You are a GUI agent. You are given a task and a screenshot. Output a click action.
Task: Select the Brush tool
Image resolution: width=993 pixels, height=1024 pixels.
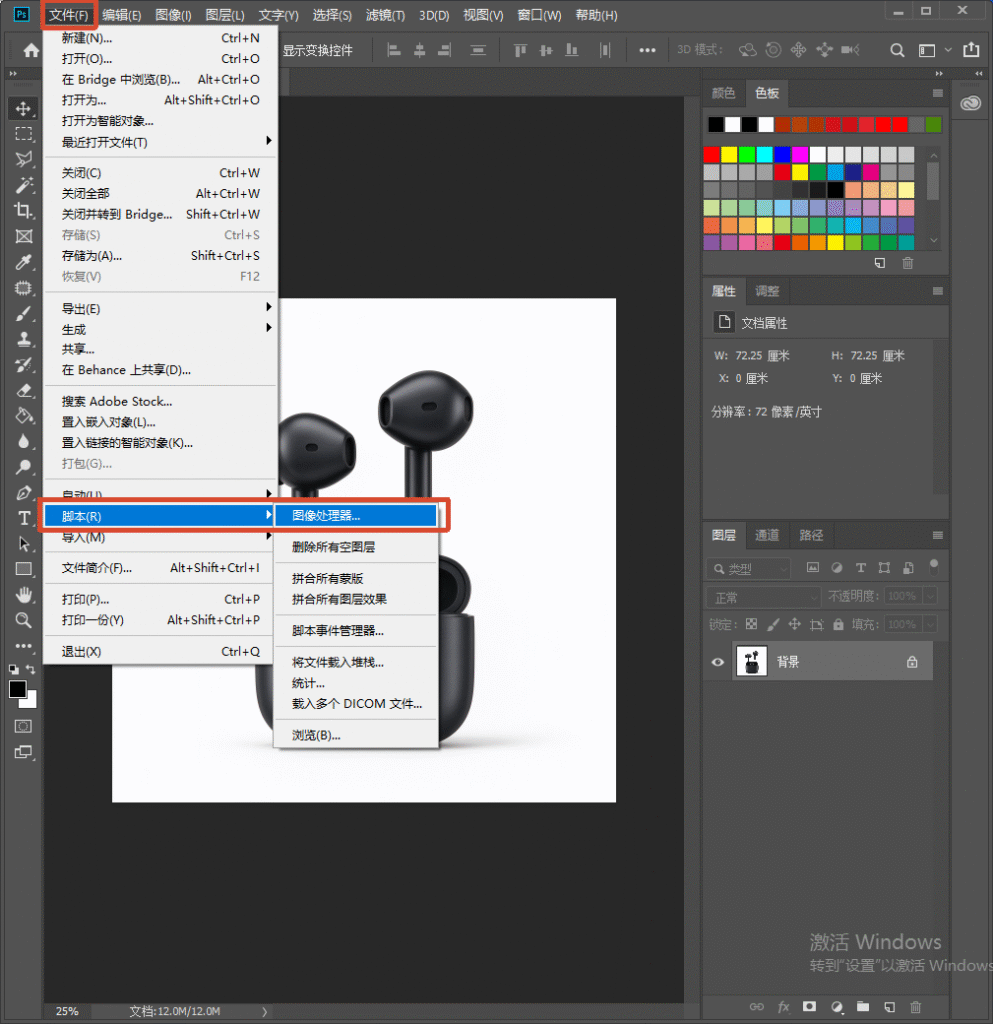(24, 313)
